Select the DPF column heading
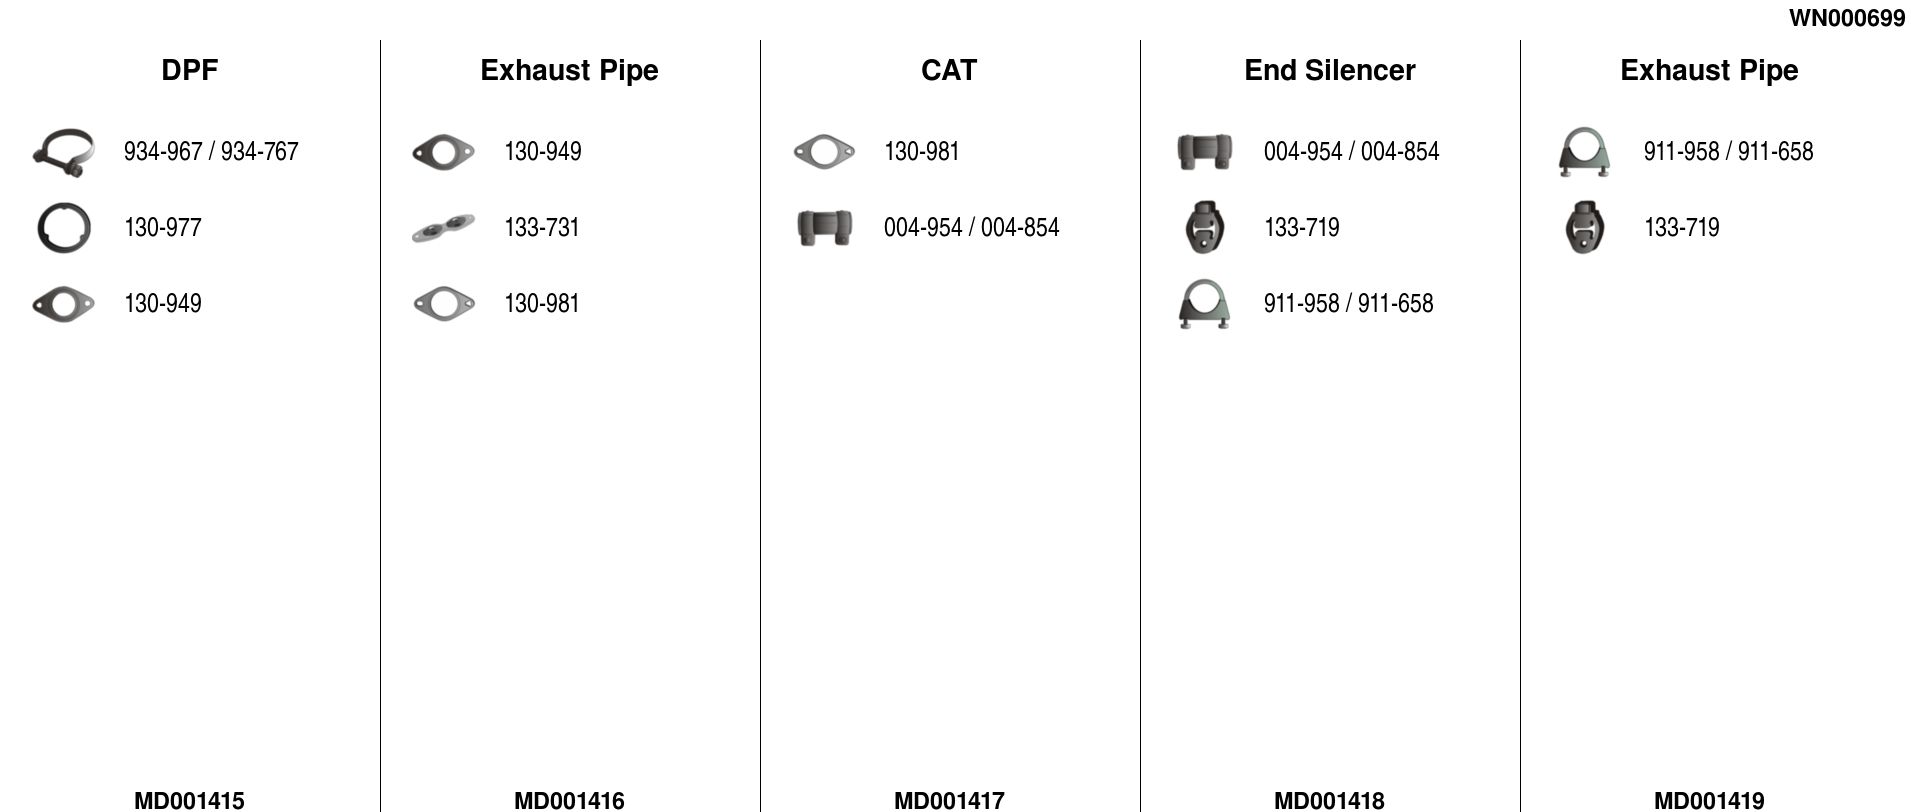Screen dimensions: 1911x812 tap(189, 70)
